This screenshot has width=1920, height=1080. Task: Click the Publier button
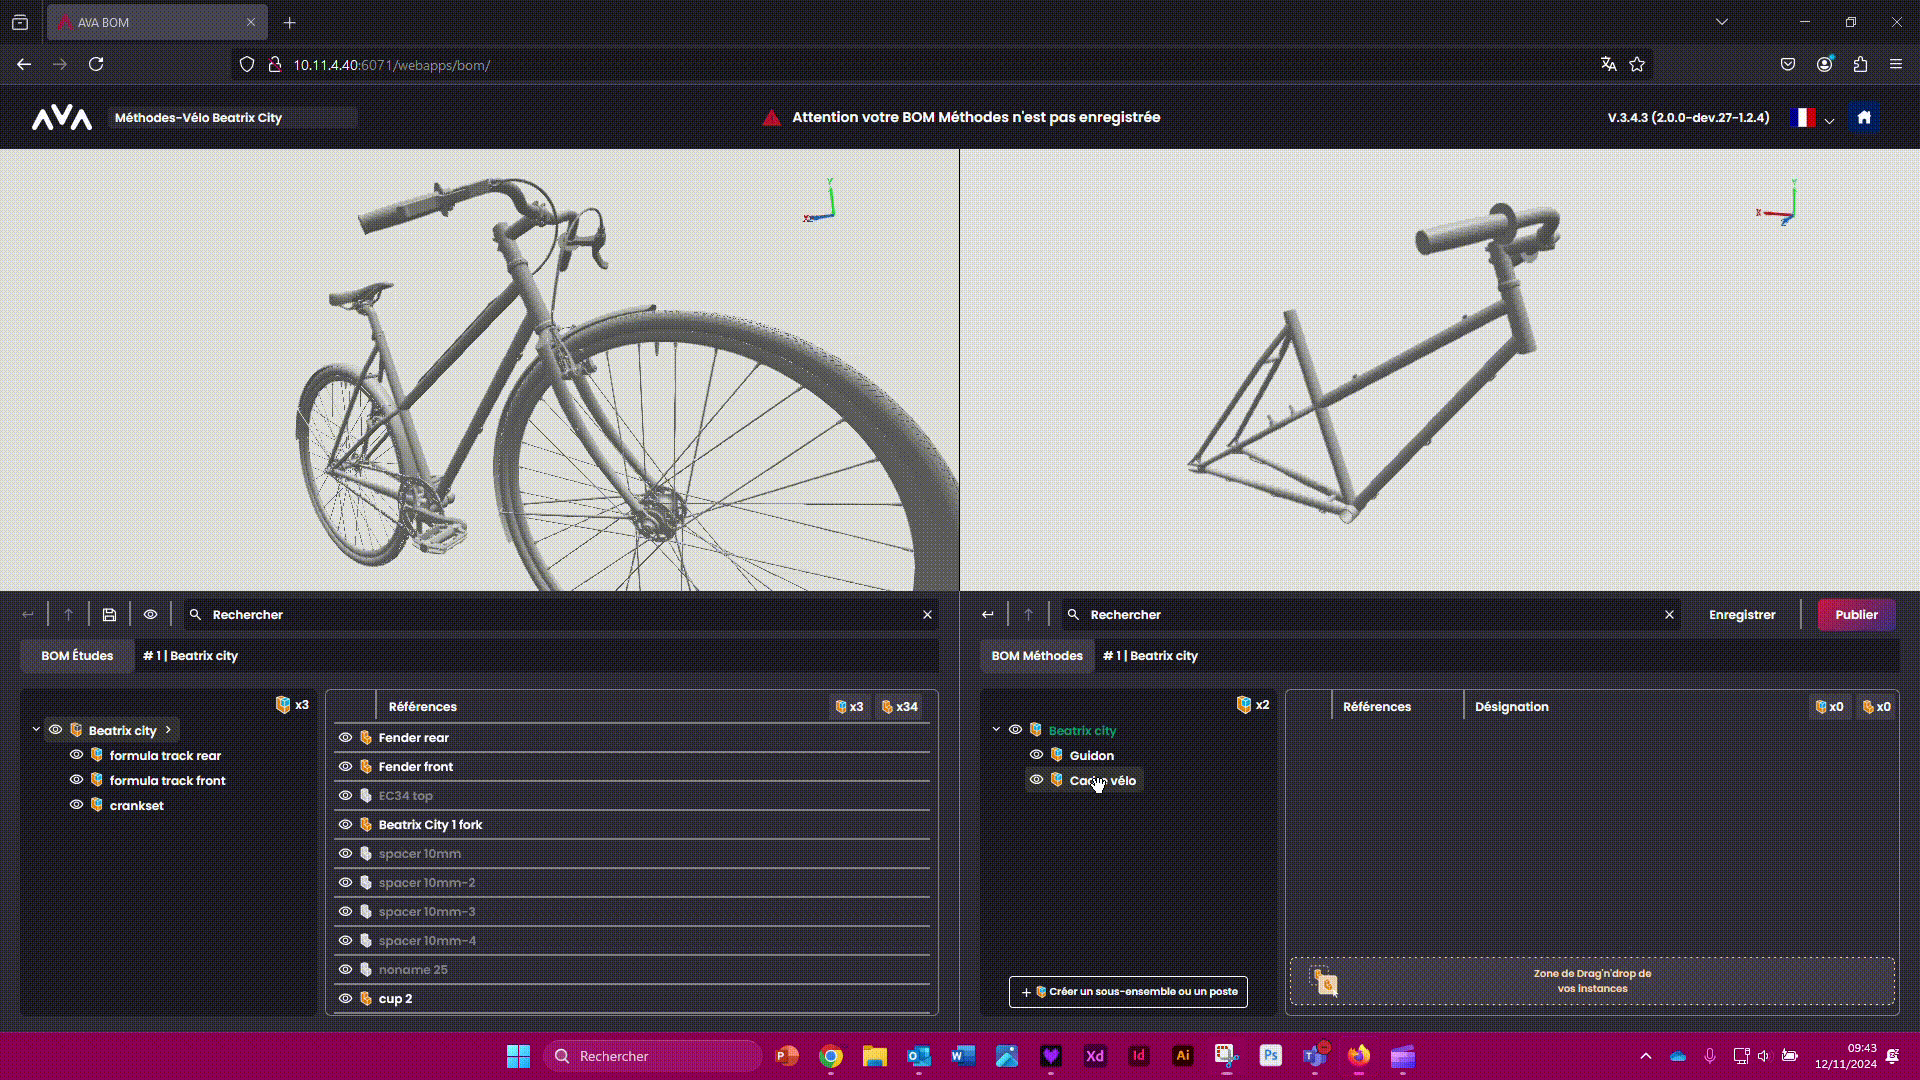tap(1855, 615)
